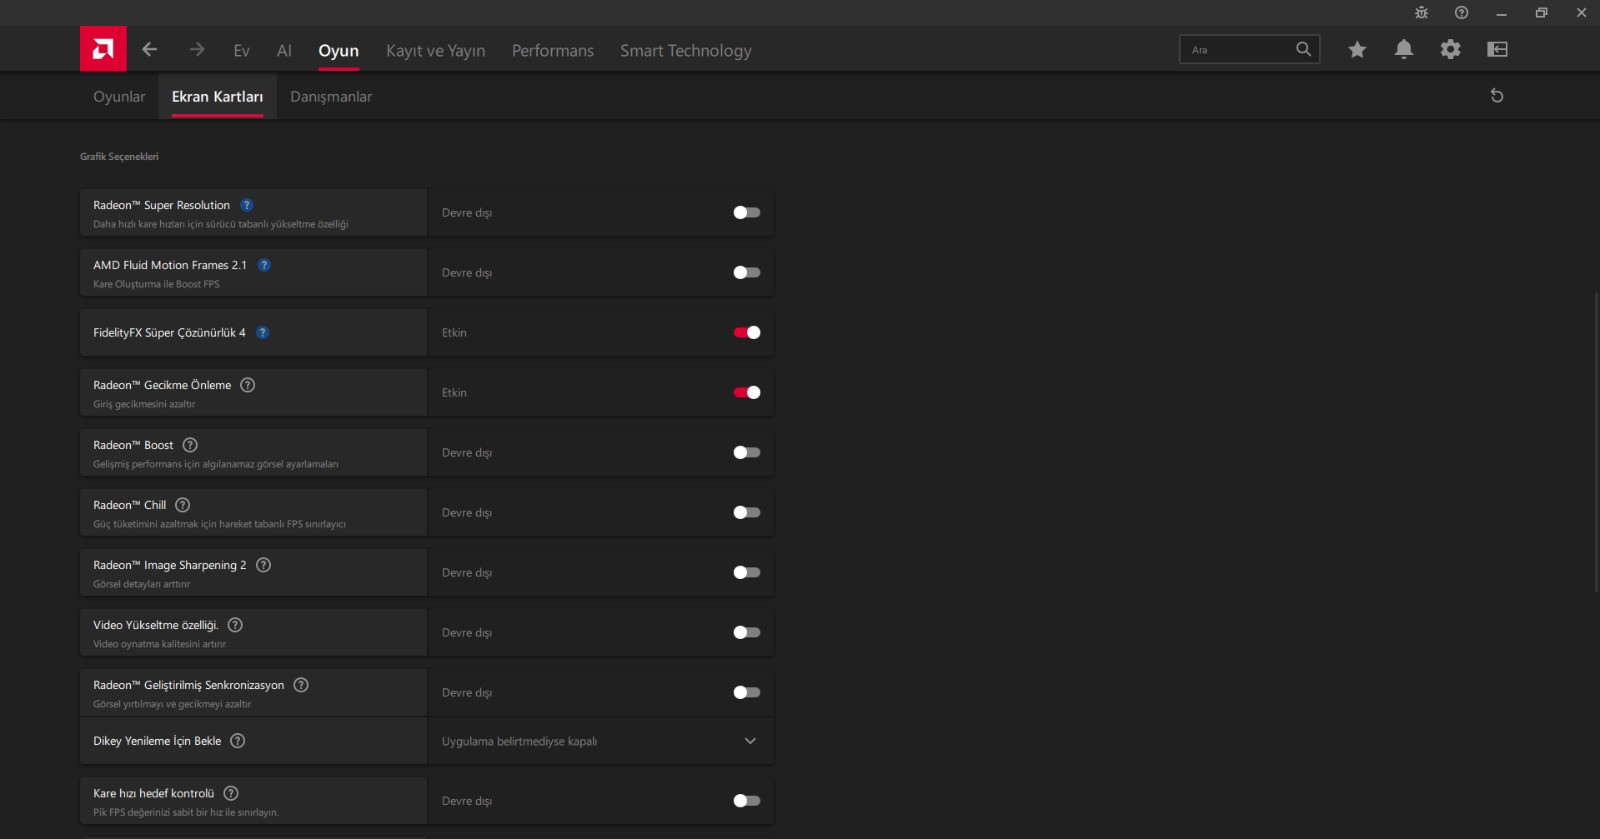Show help for Radeon Gecikme Önleme
Screen dimensions: 1600x839
(248, 385)
